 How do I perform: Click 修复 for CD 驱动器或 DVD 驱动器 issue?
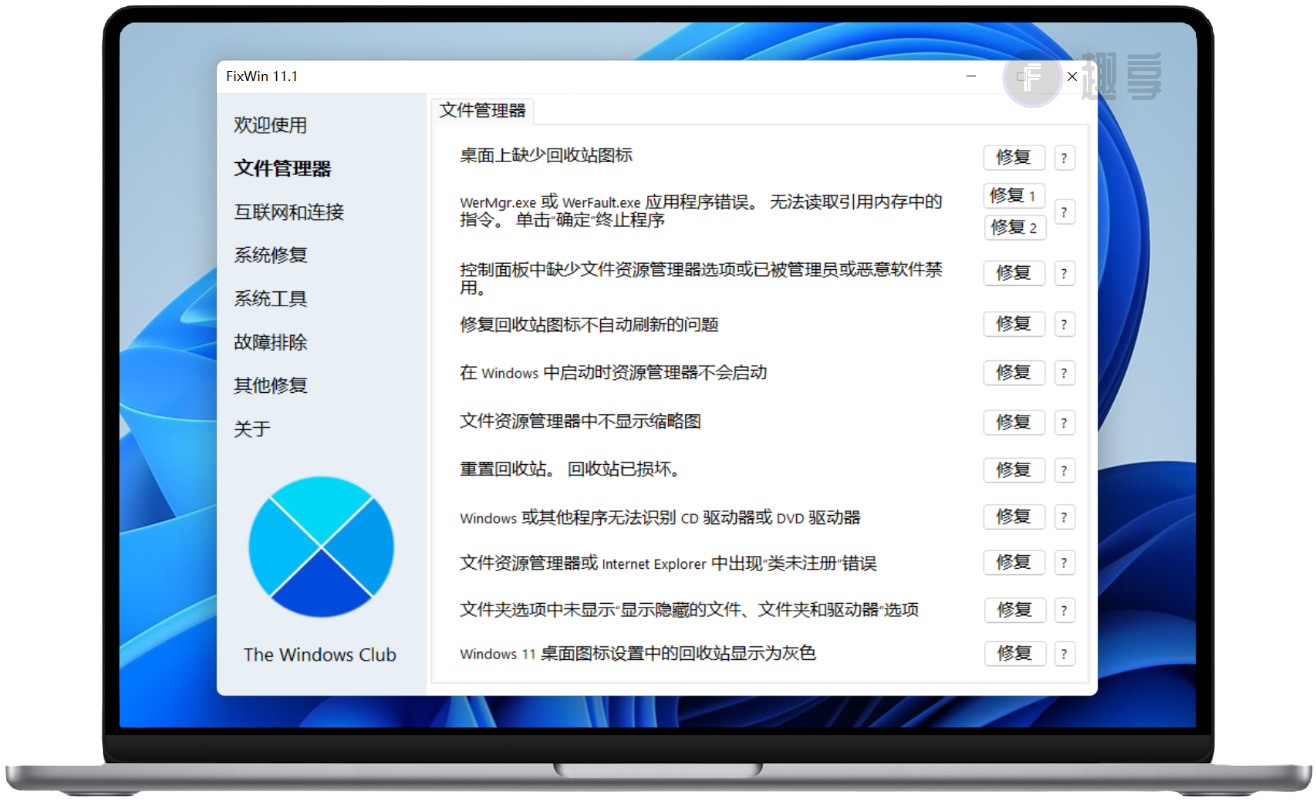point(1014,517)
